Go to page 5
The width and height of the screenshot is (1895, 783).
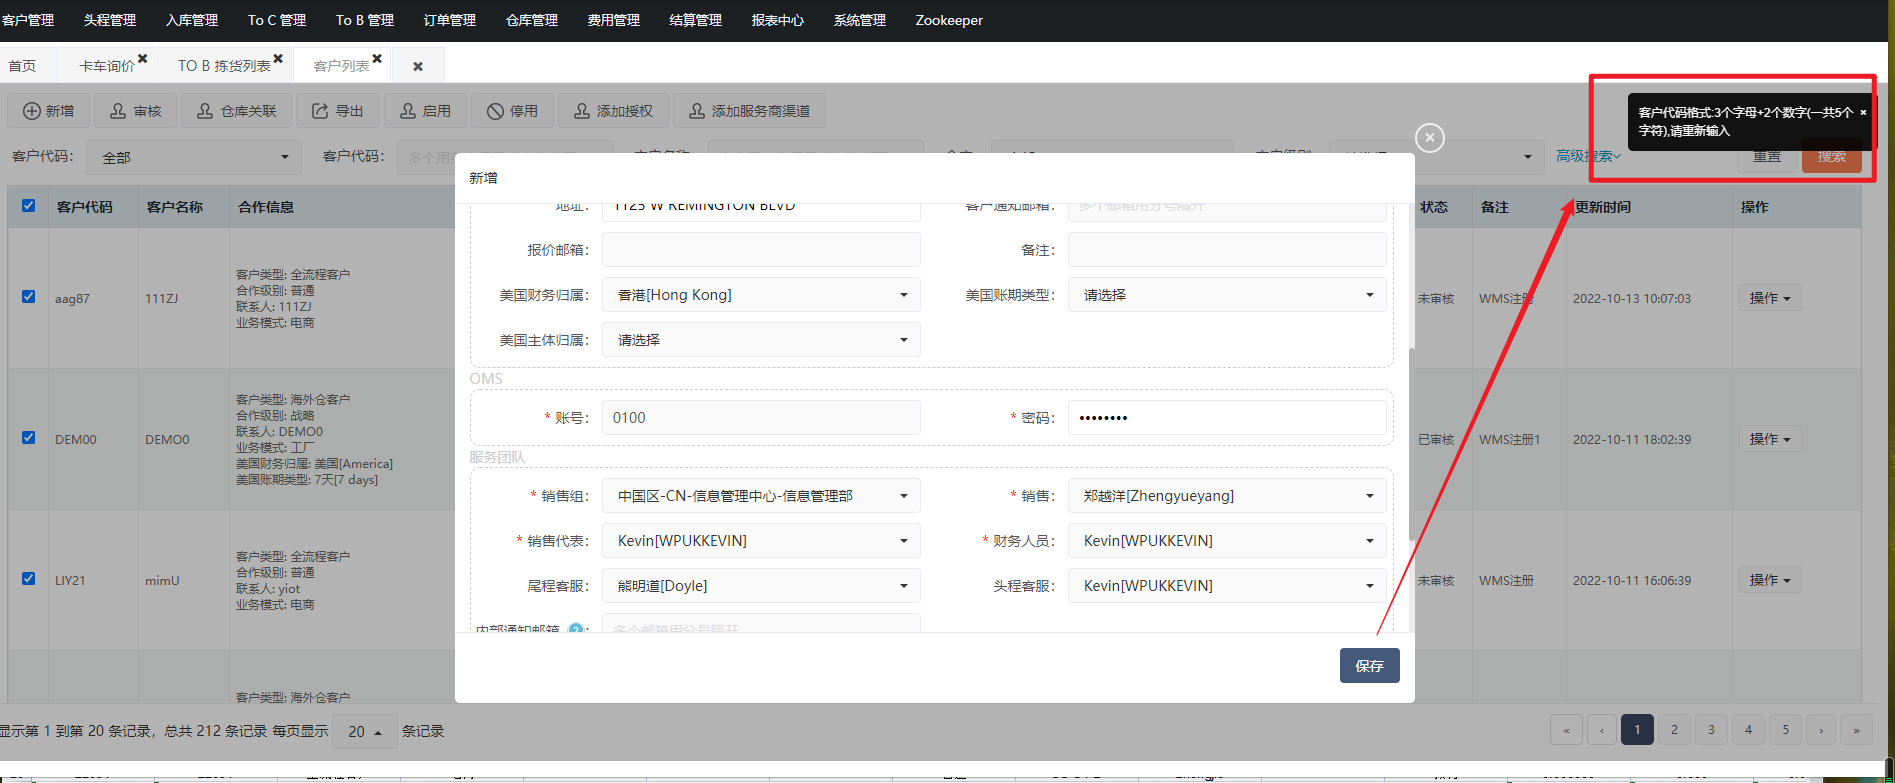click(x=1785, y=730)
